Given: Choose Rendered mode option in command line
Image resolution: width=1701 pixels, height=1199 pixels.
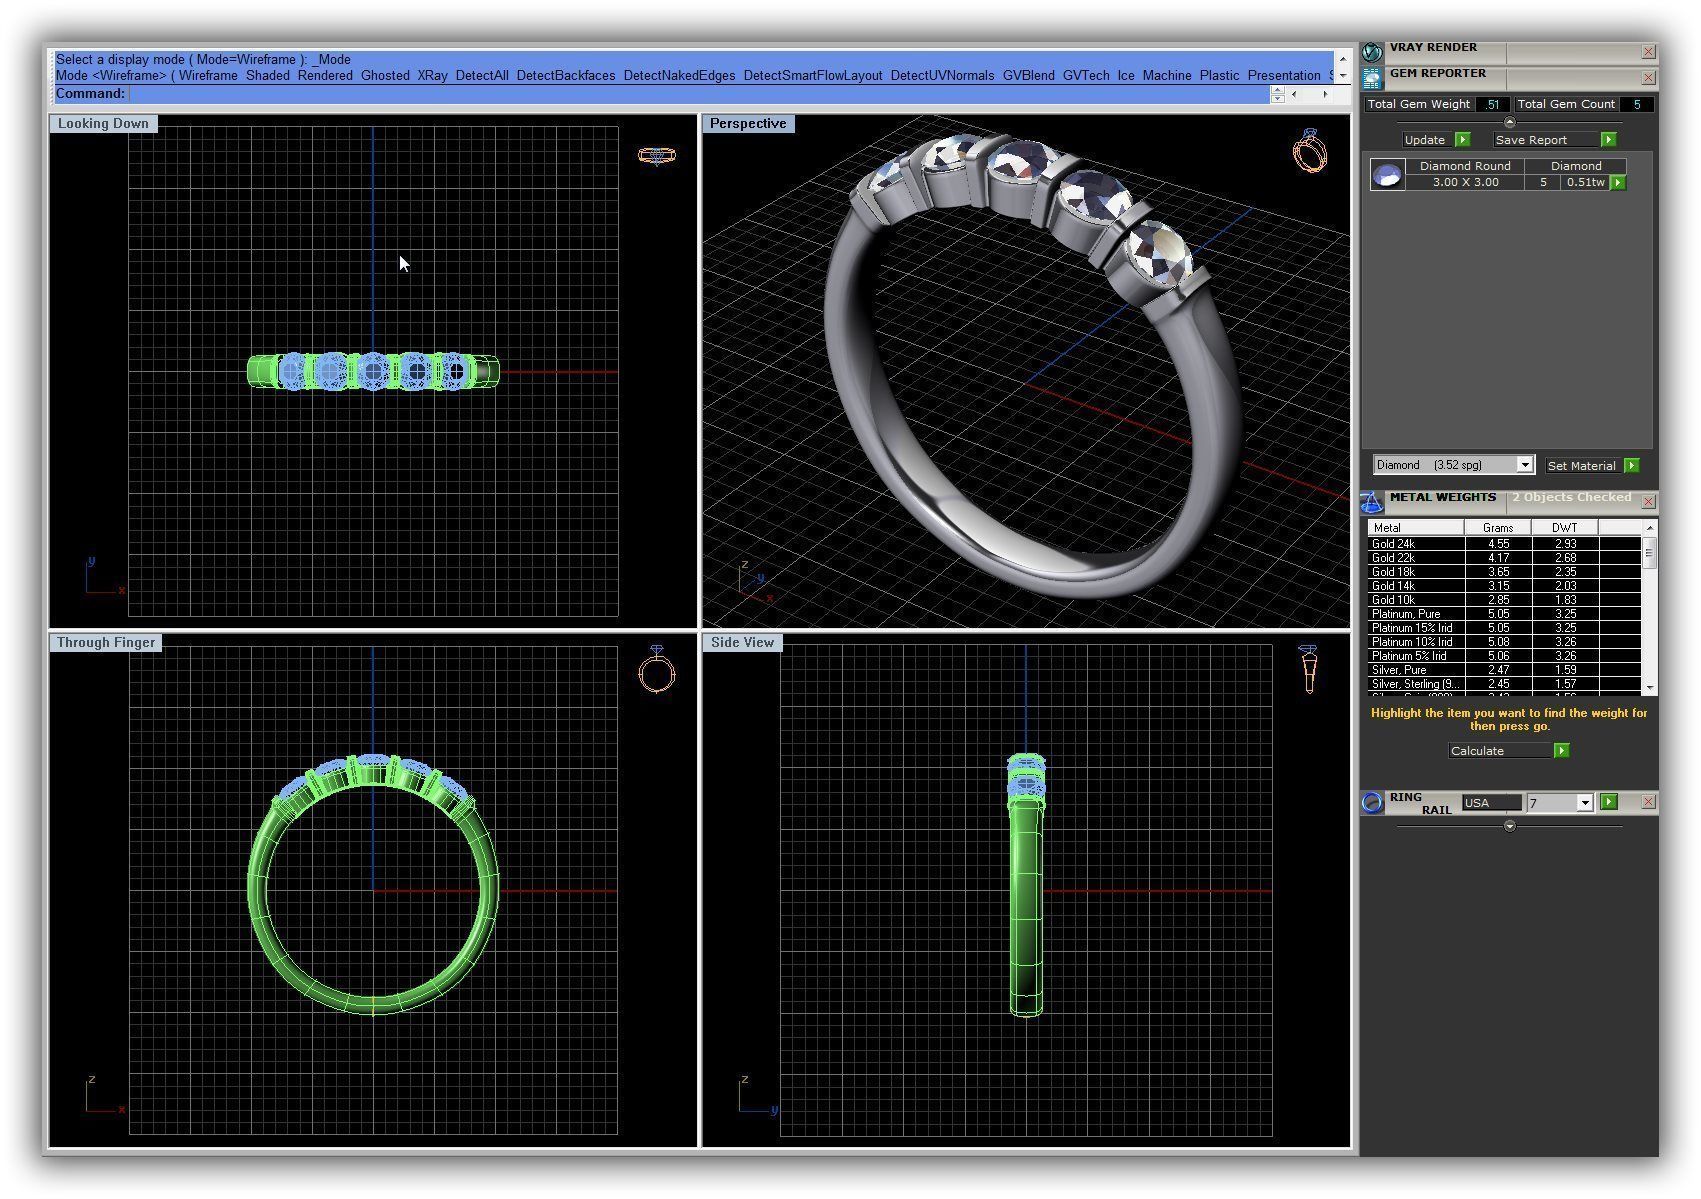Looking at the screenshot, I should [325, 76].
